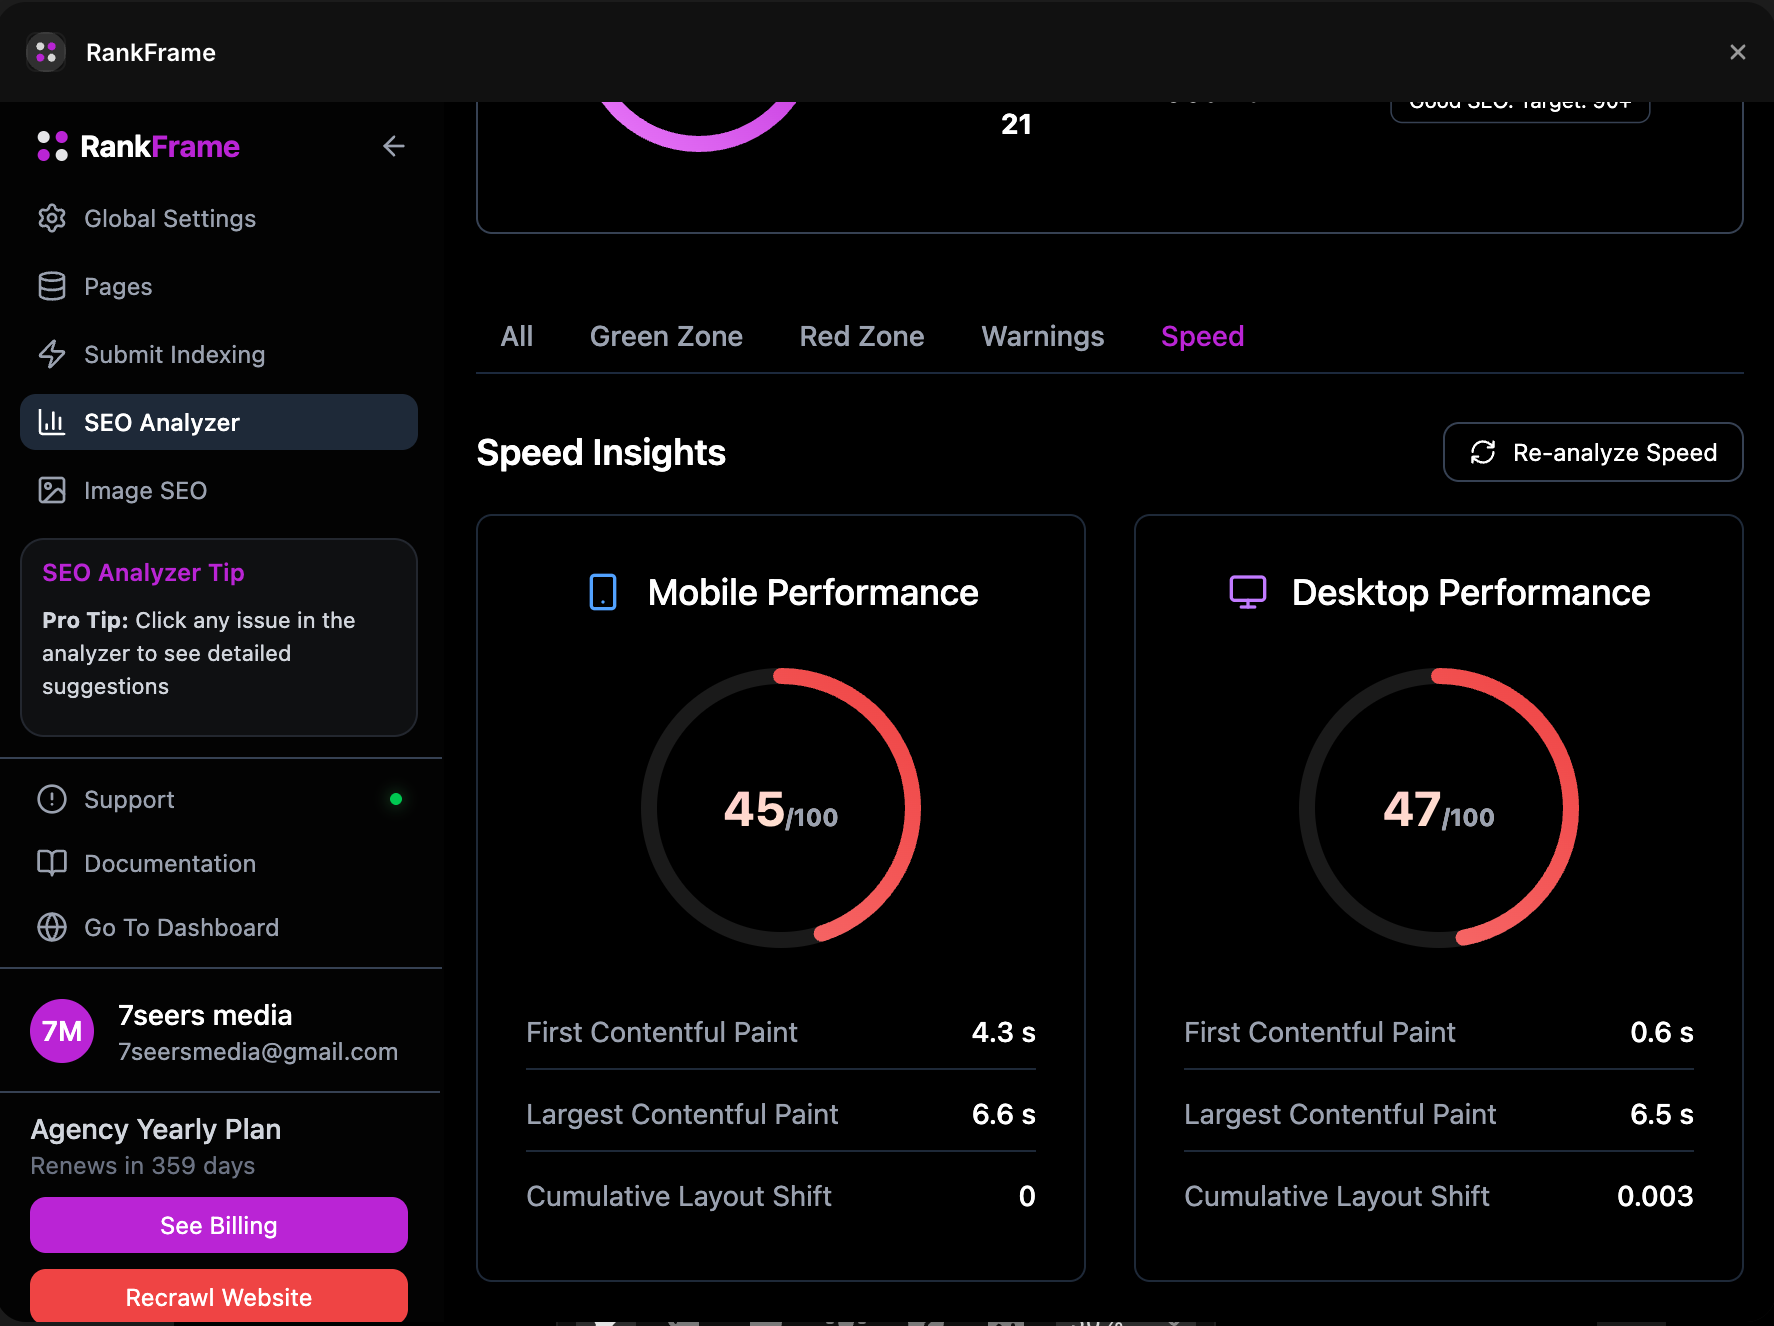
Task: Click the Submit Indexing lightning icon
Action: coord(52,354)
